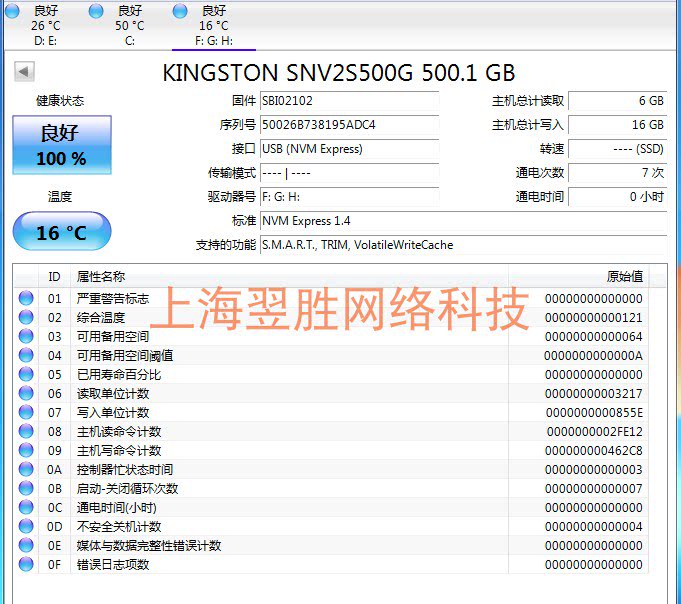681x604 pixels.
Task: Select row 严重警告标志
Action: click(331, 298)
